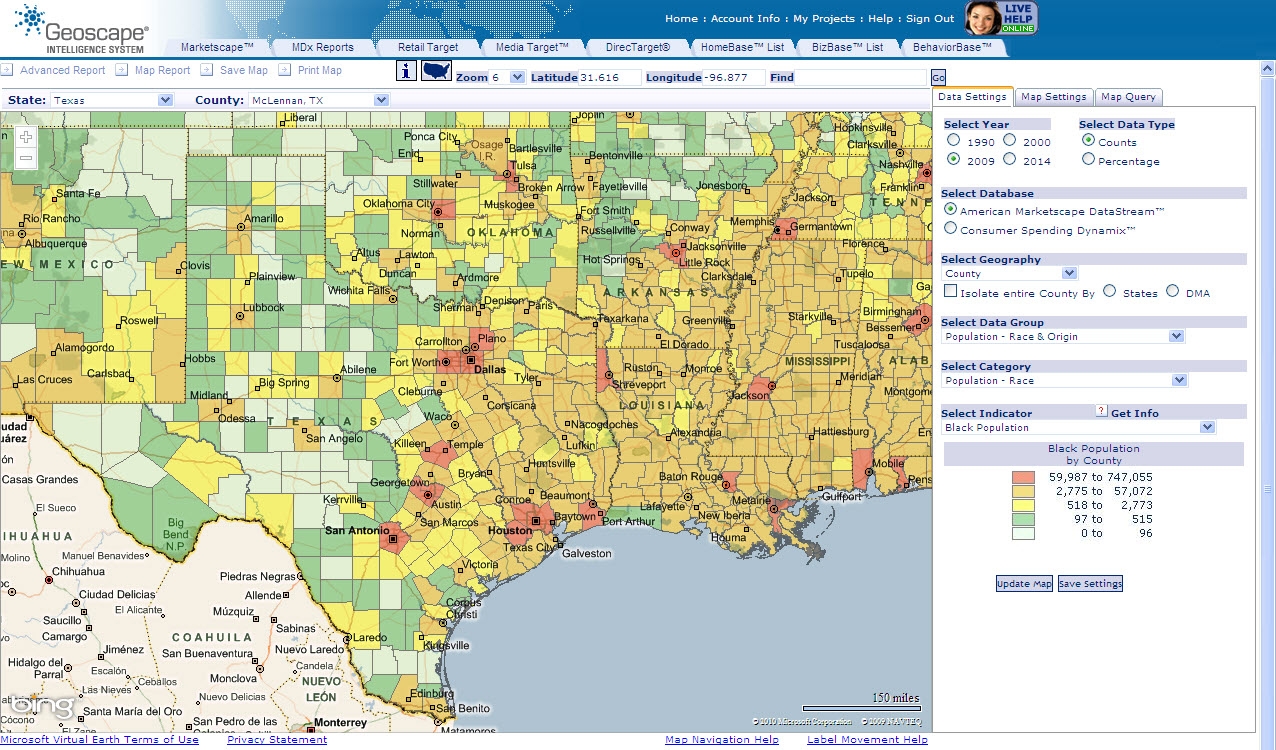Select the 2014 year radio button
The height and width of the screenshot is (750, 1276).
[1010, 159]
